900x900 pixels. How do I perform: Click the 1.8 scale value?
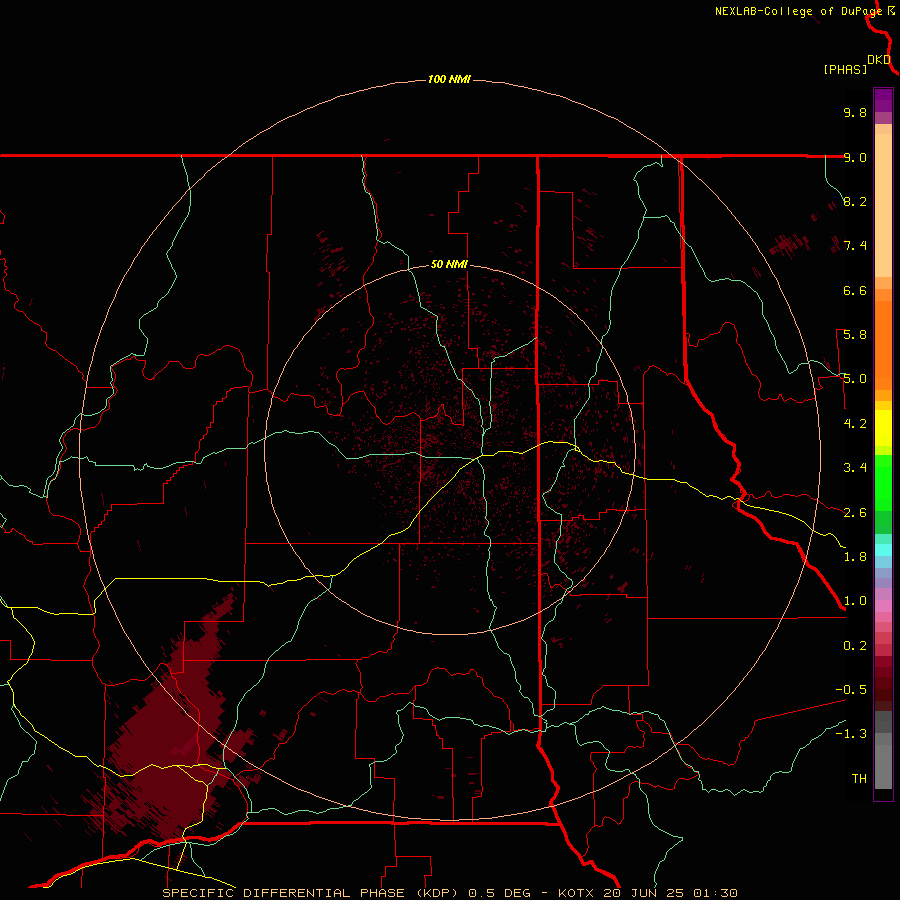point(855,557)
